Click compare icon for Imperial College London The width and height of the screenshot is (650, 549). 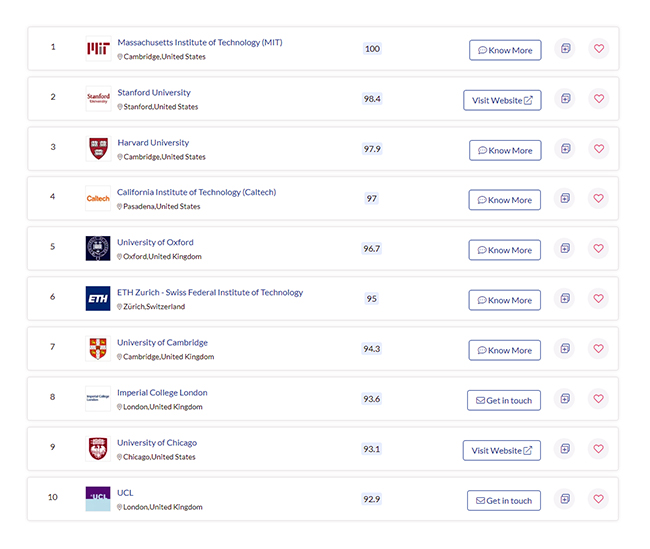pyautogui.click(x=565, y=399)
